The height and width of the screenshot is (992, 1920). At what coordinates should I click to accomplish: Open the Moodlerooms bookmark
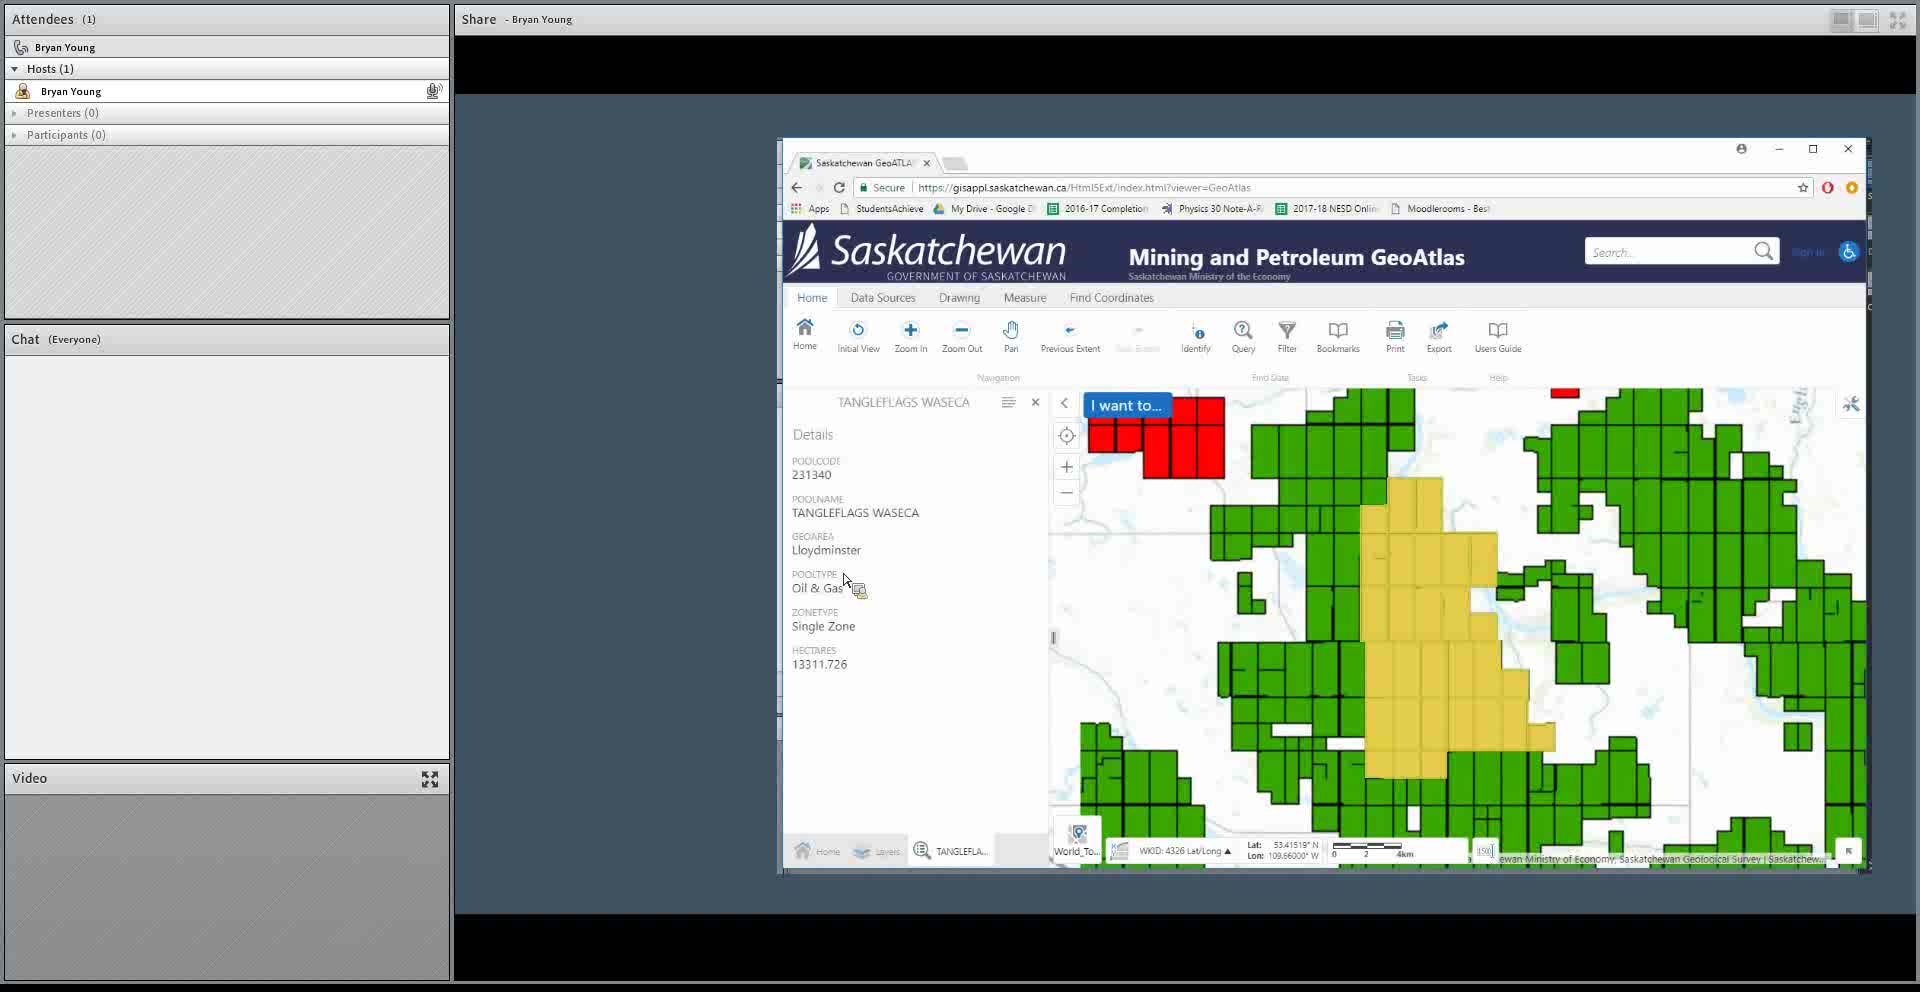[1440, 209]
